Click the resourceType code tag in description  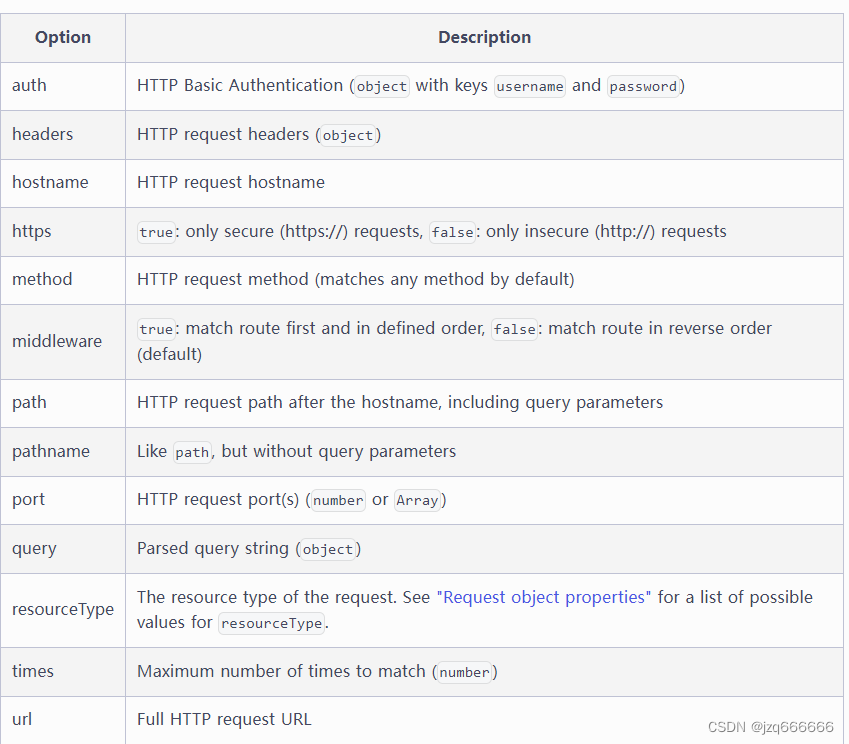(271, 623)
